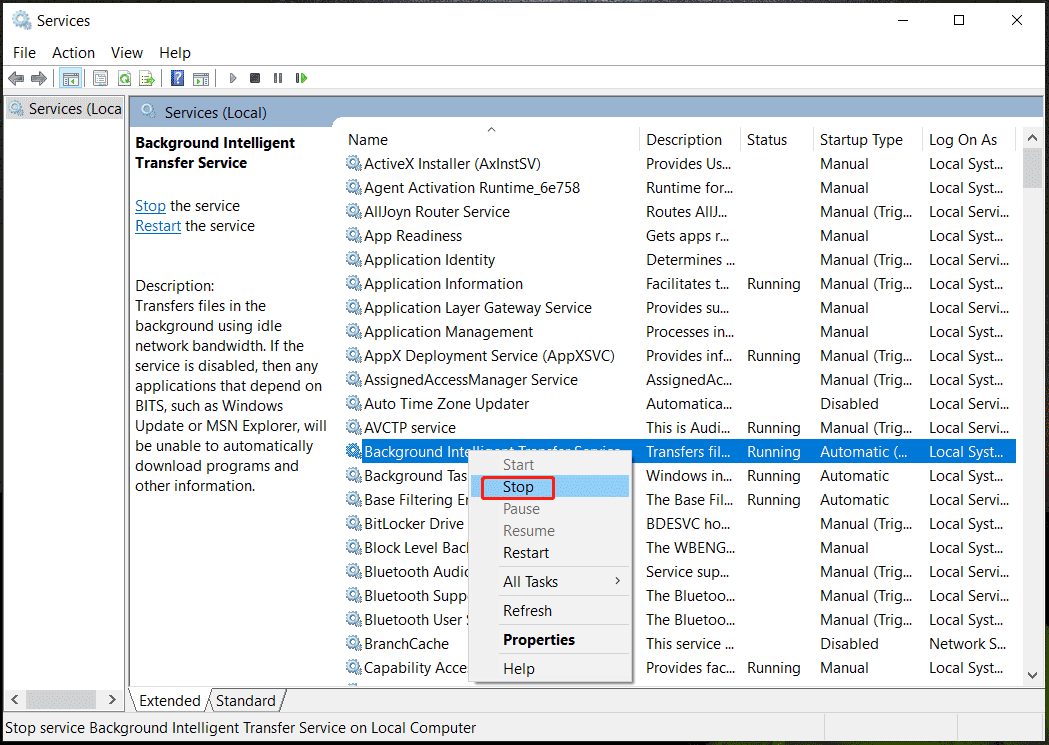
Task: Click the Back arrow in toolbar
Action: pos(16,78)
